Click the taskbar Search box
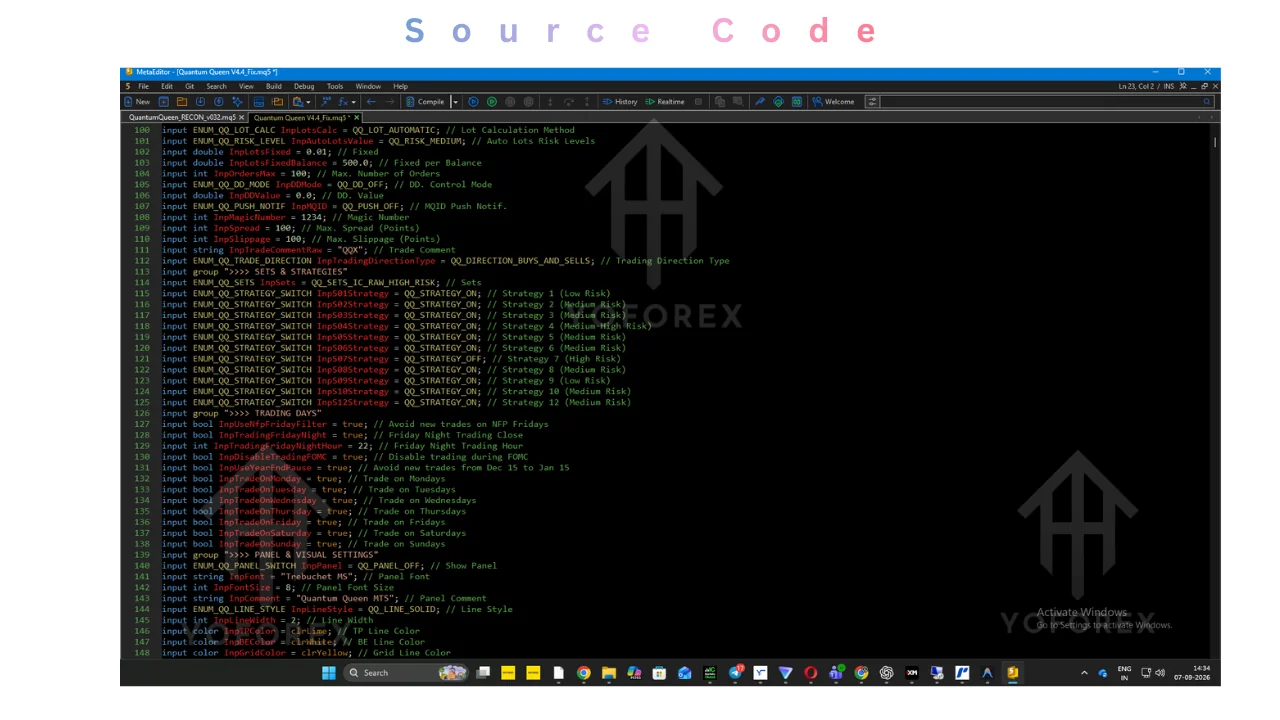The image size is (1280, 720). (x=408, y=673)
